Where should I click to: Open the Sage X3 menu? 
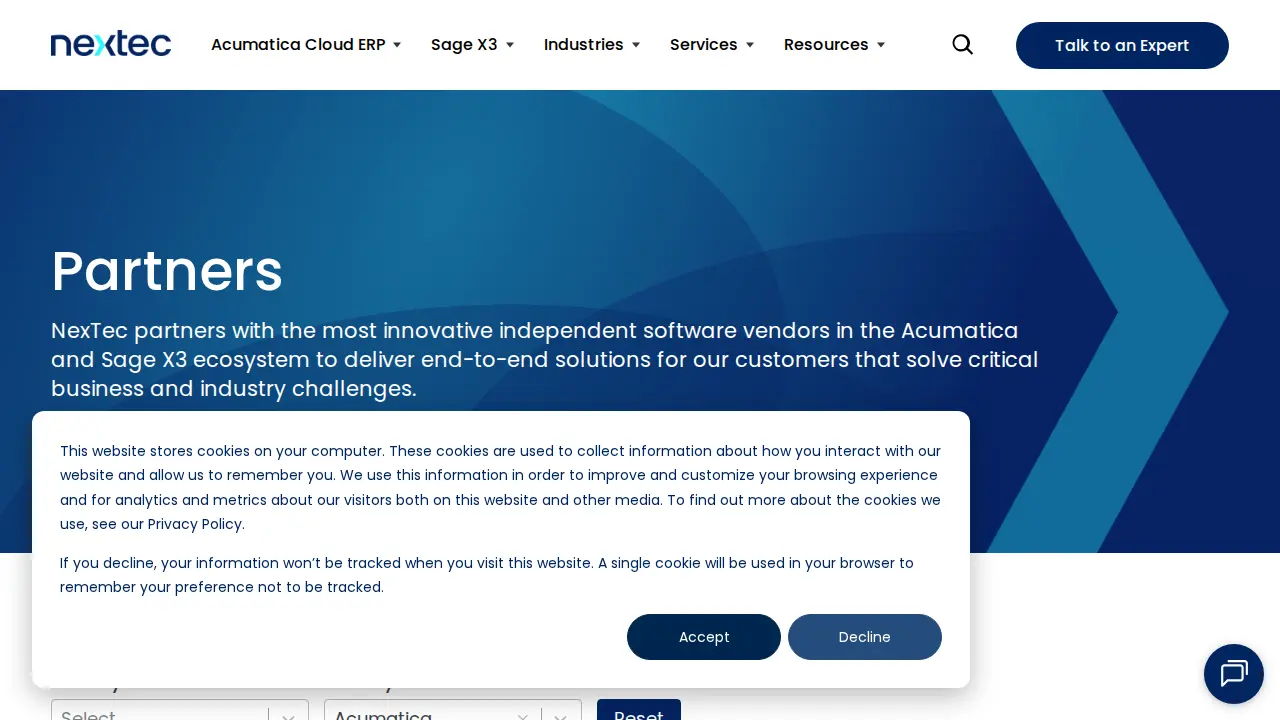click(x=464, y=45)
